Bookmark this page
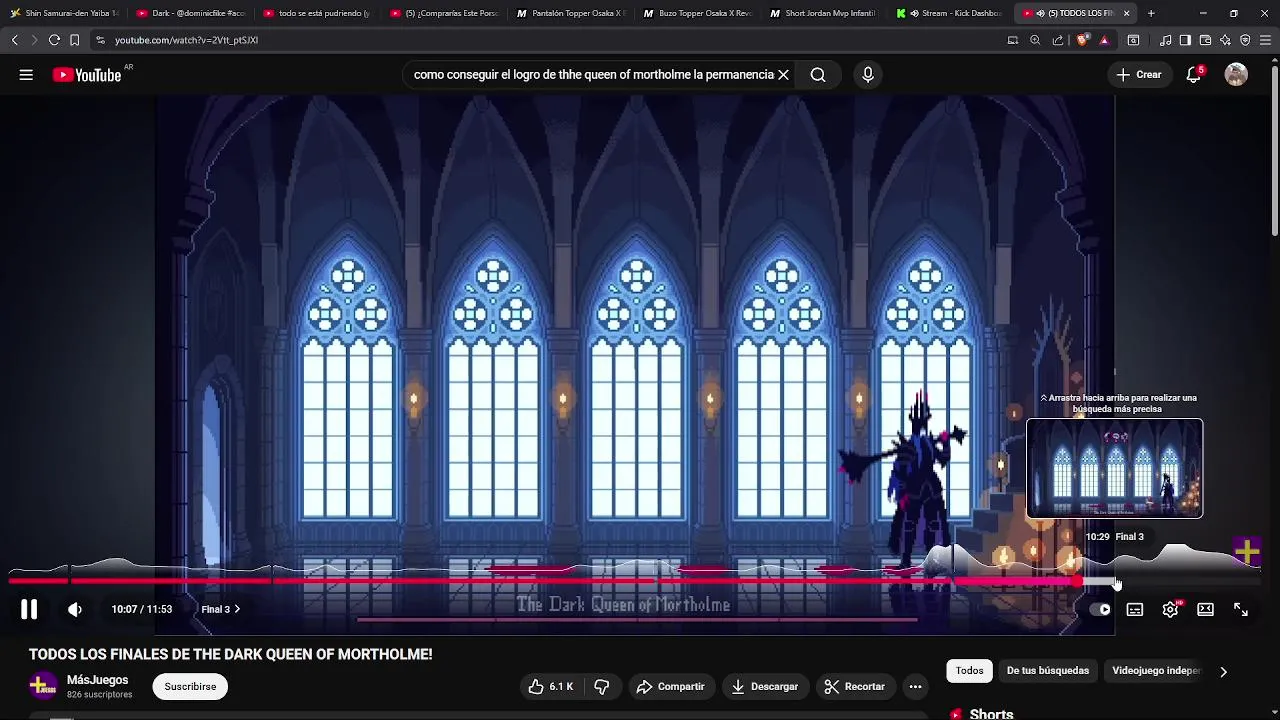The height and width of the screenshot is (720, 1280). [x=74, y=40]
